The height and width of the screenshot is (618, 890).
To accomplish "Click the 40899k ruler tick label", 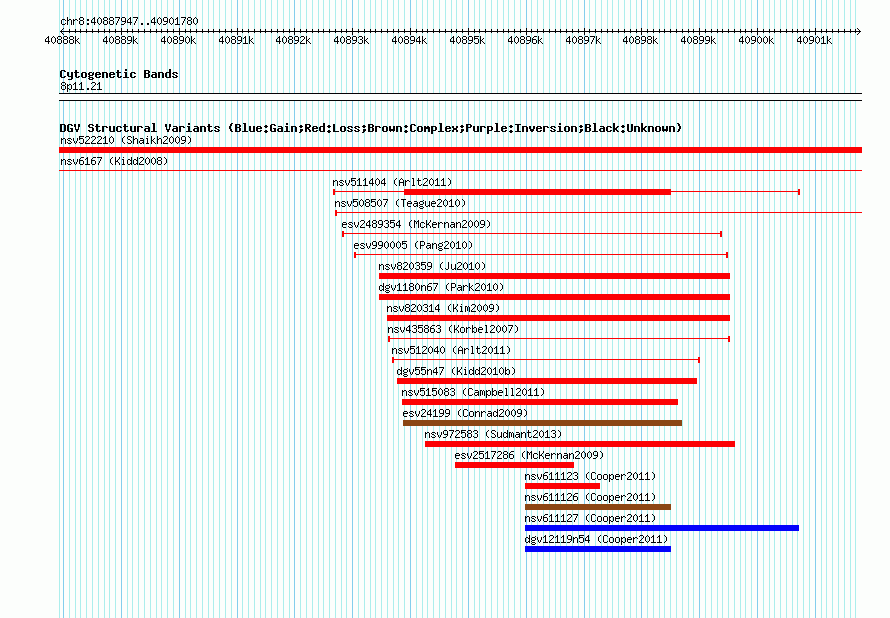I will [698, 40].
